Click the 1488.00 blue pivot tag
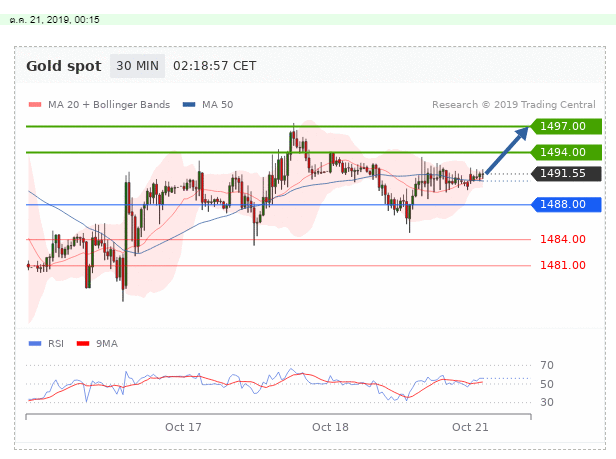Viewport: 616px width, 459px height. [566, 204]
